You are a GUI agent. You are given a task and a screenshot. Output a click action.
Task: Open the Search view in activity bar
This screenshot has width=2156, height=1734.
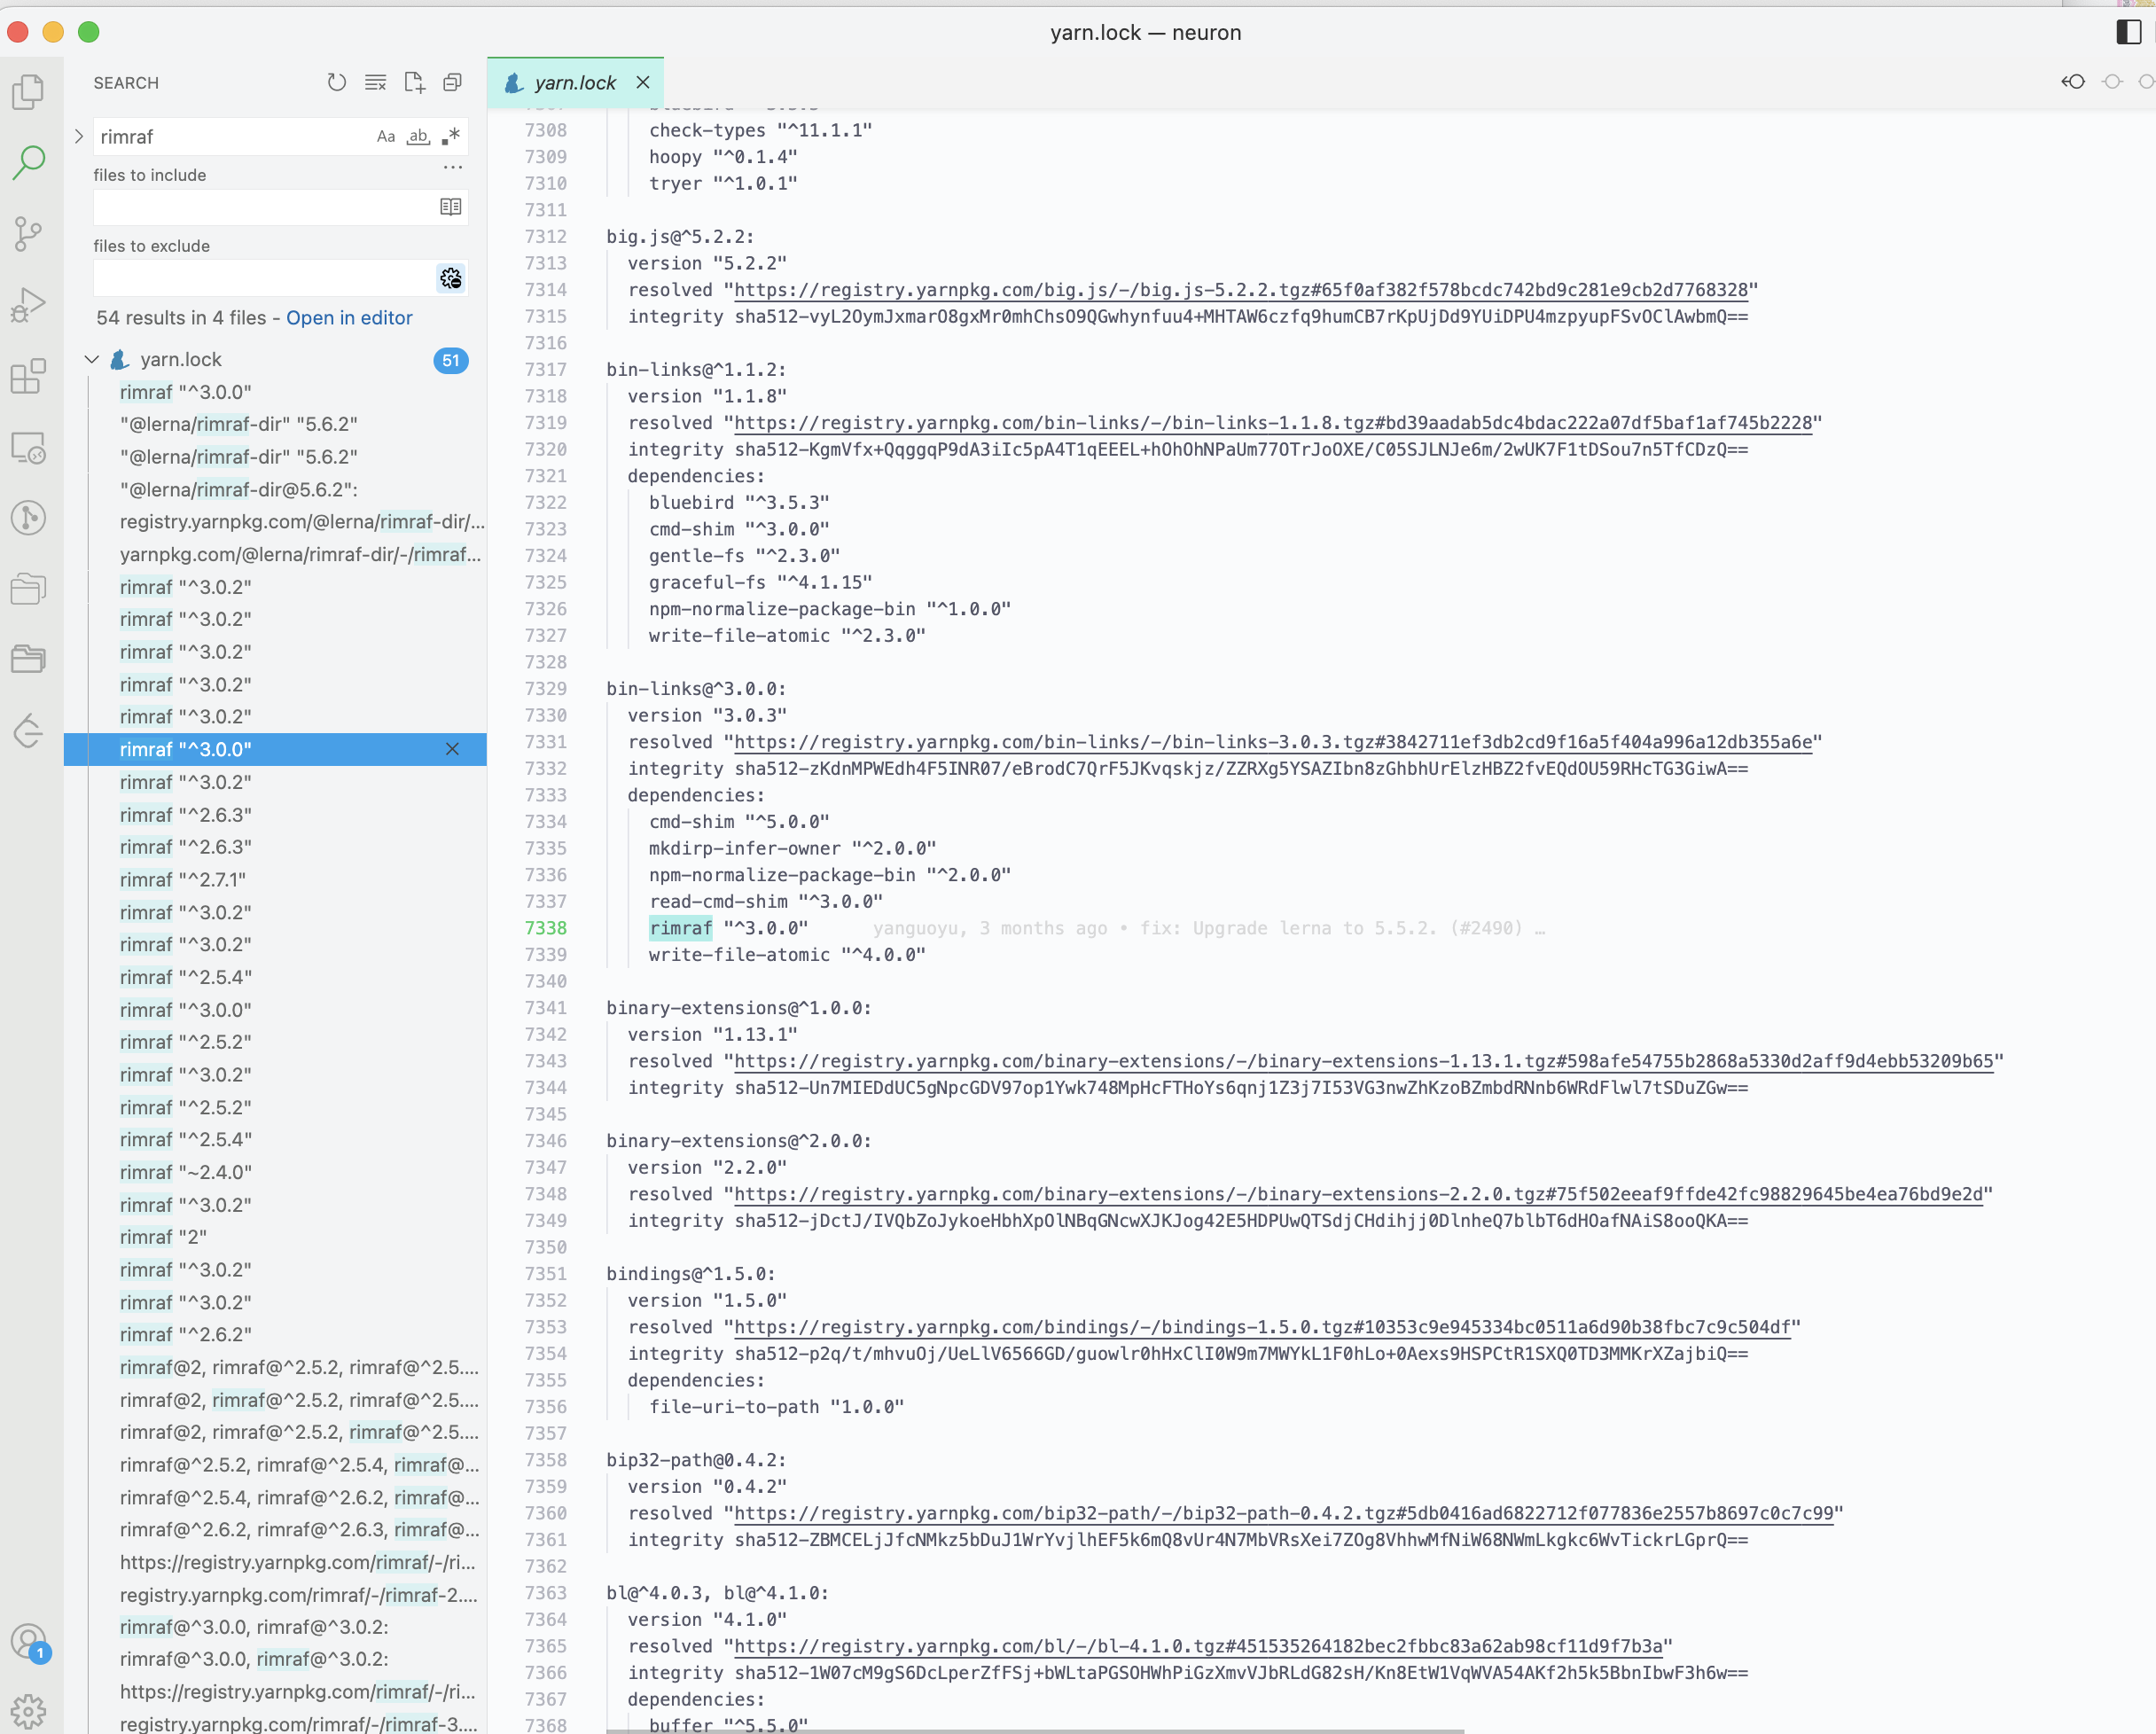point(29,162)
